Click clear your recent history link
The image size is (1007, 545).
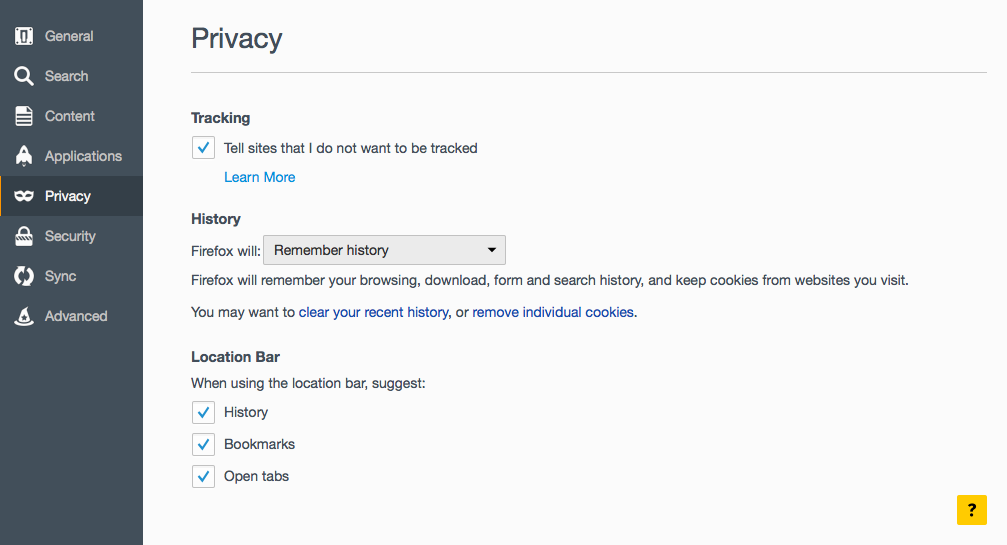(374, 312)
